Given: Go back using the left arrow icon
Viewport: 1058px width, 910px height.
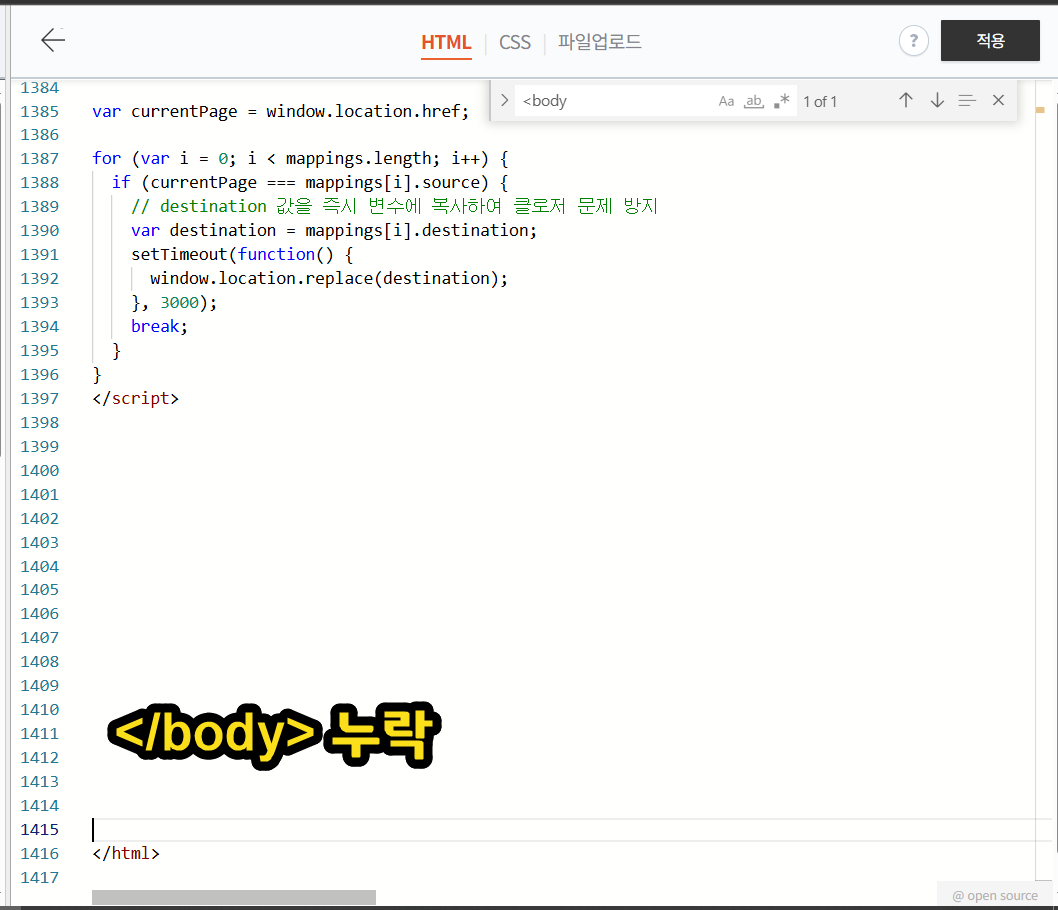Looking at the screenshot, I should pos(53,40).
